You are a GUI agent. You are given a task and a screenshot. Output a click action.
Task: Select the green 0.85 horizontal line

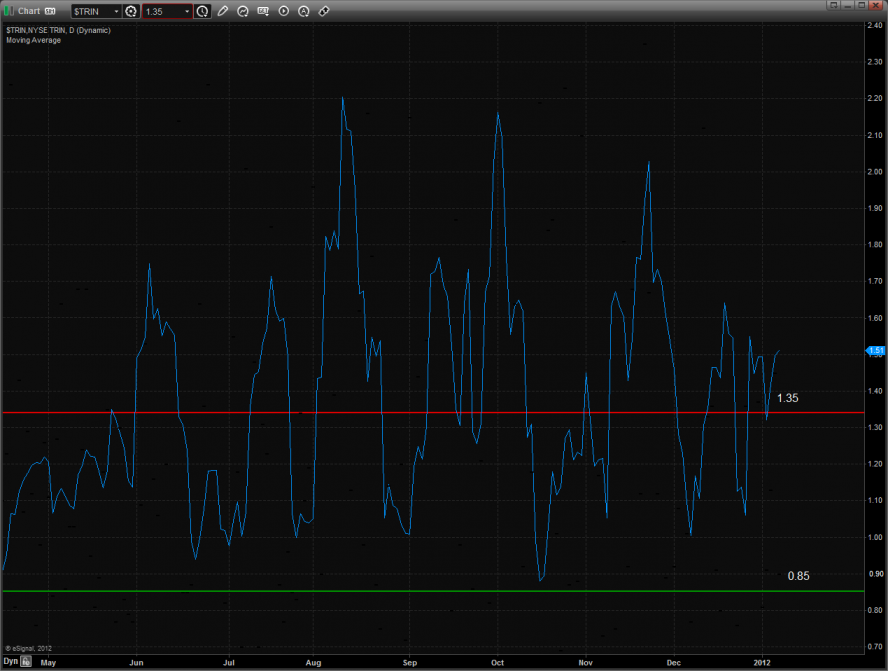pyautogui.click(x=400, y=591)
